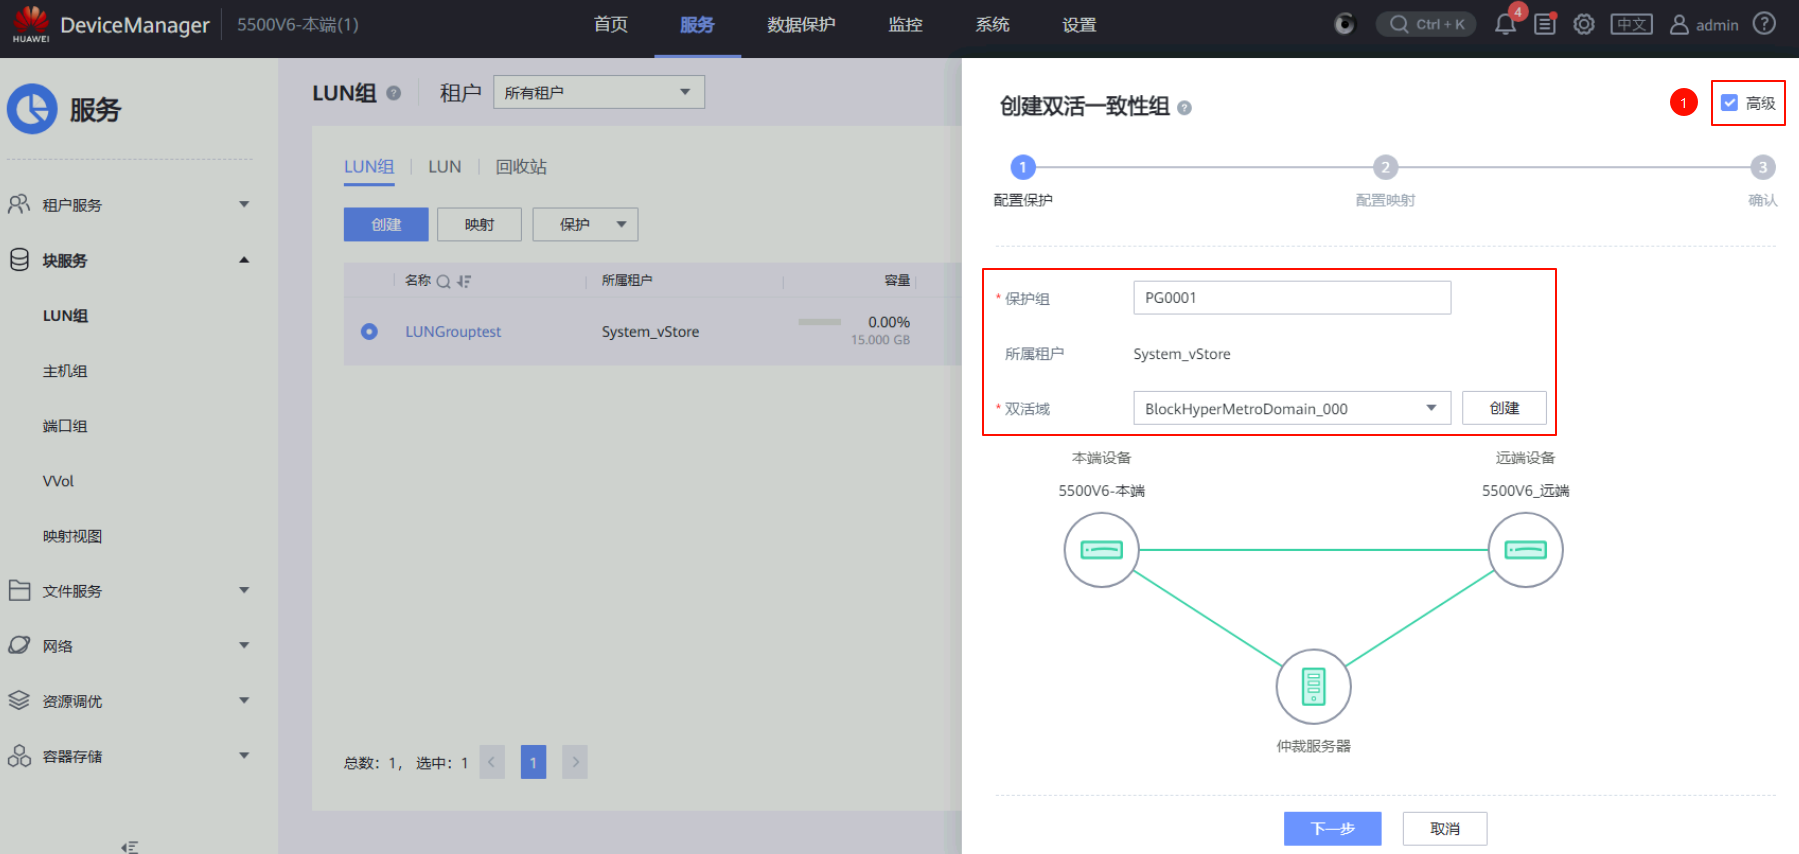Click the 下一步 next button
1799x854 pixels.
[1332, 829]
